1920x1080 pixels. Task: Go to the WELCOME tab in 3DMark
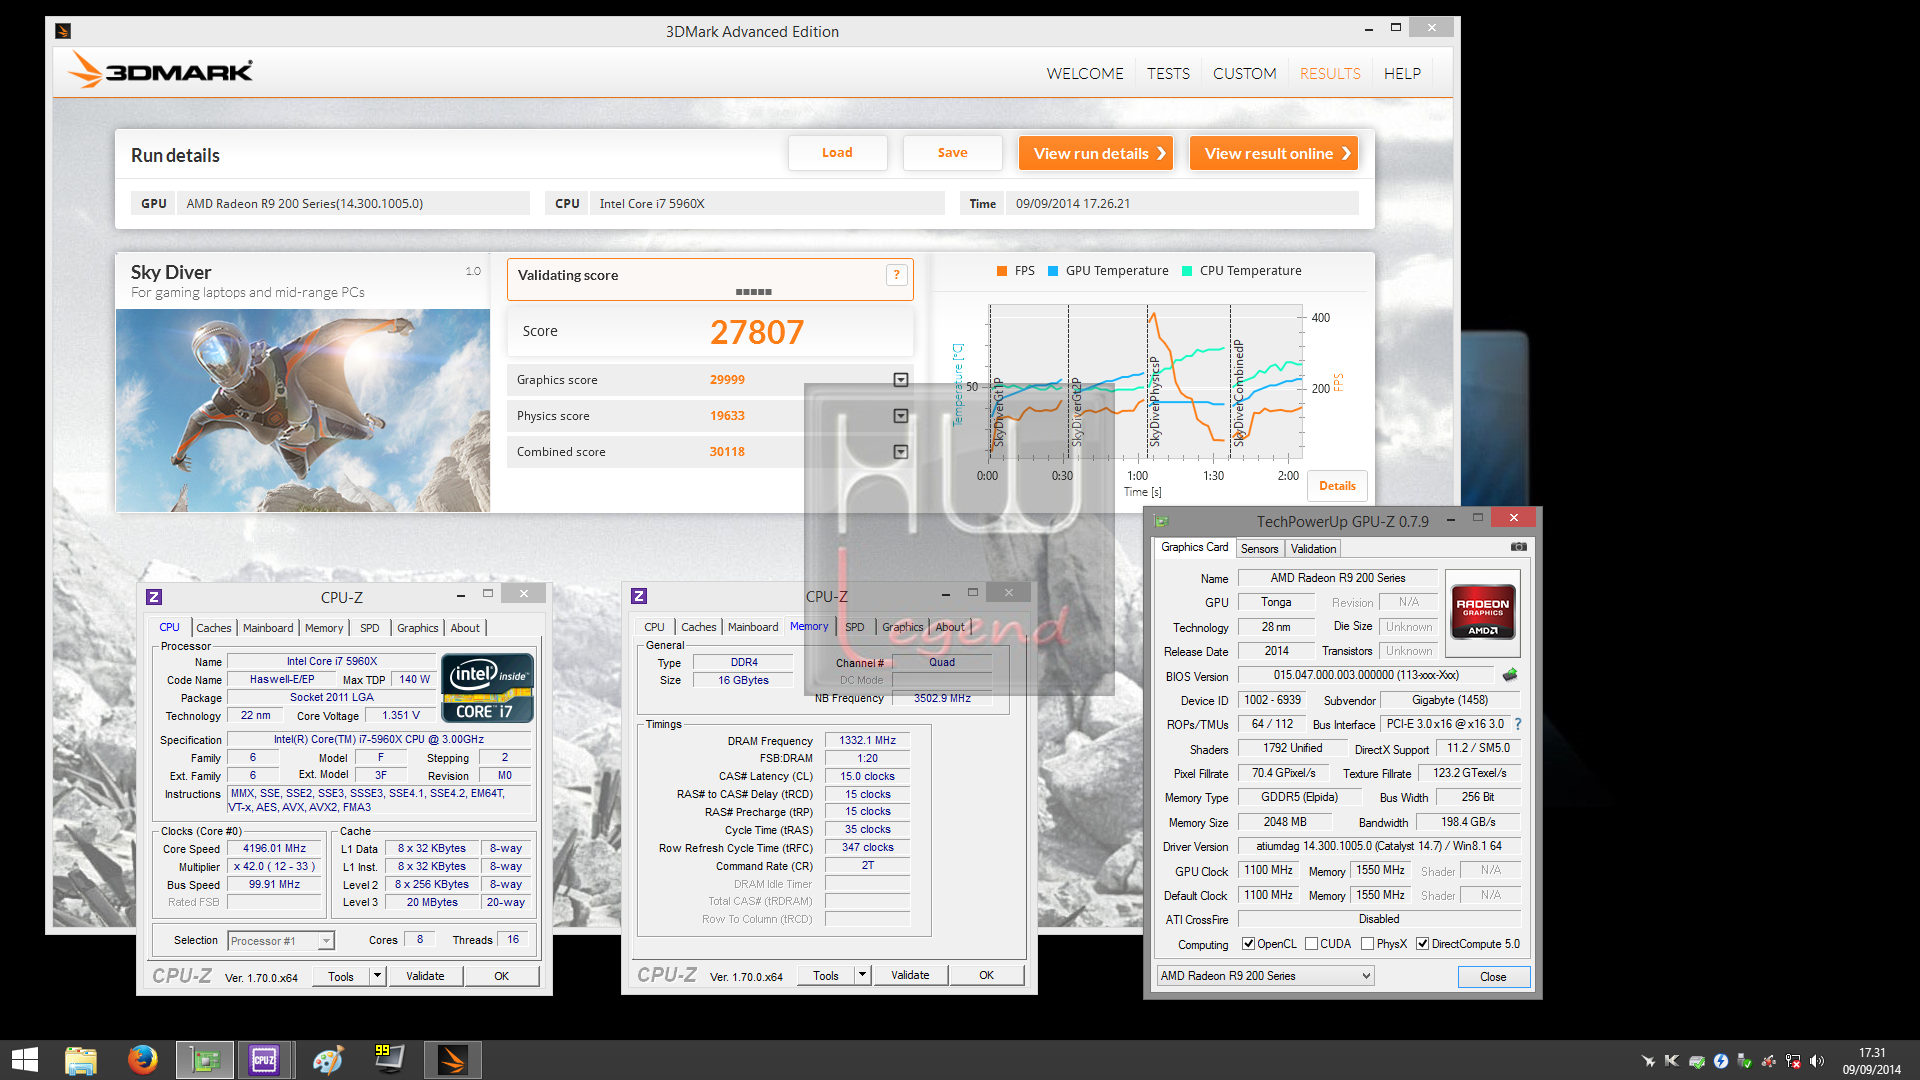tap(1085, 74)
